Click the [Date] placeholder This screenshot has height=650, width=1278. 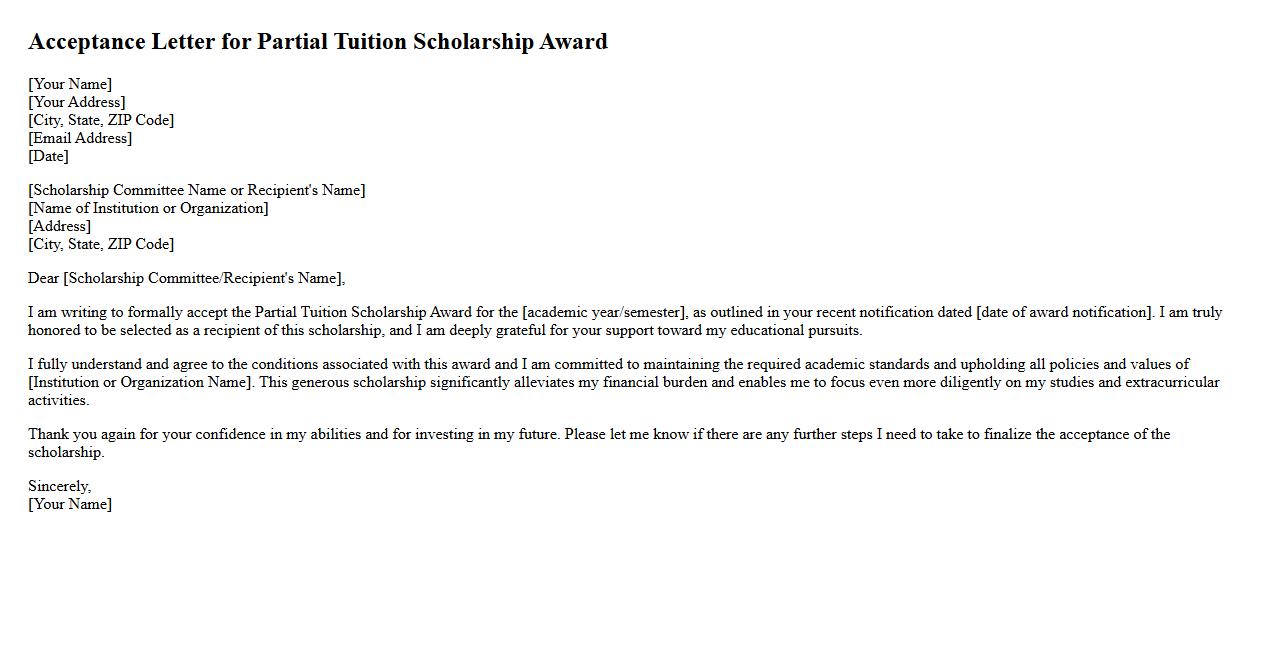point(48,156)
